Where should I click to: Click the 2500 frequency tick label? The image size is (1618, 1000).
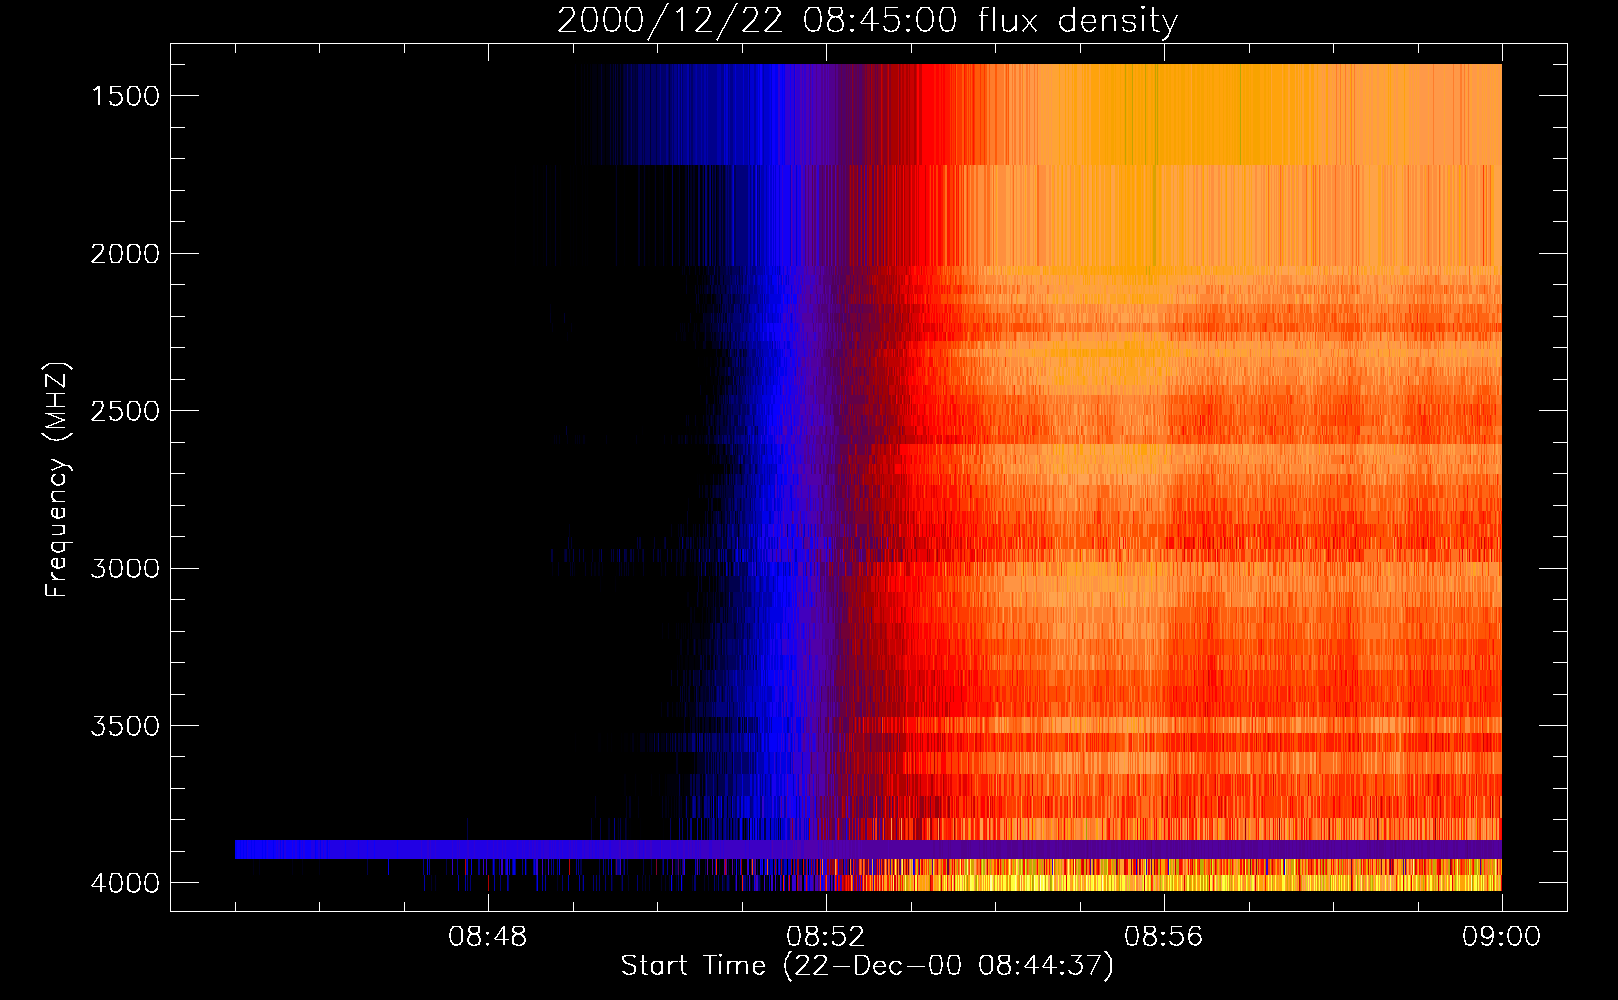125,411
